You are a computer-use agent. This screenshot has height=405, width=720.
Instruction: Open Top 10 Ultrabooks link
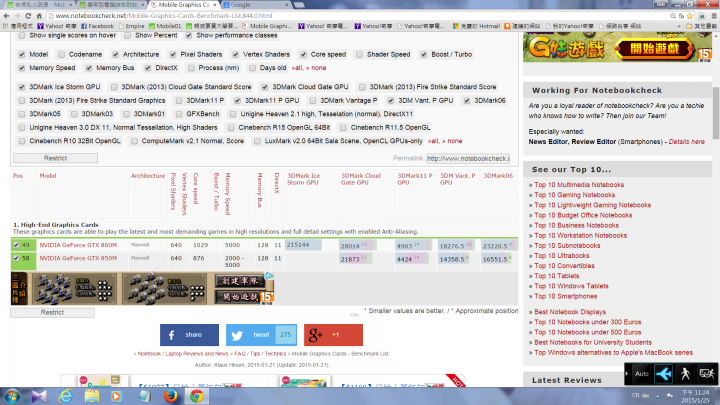point(562,256)
